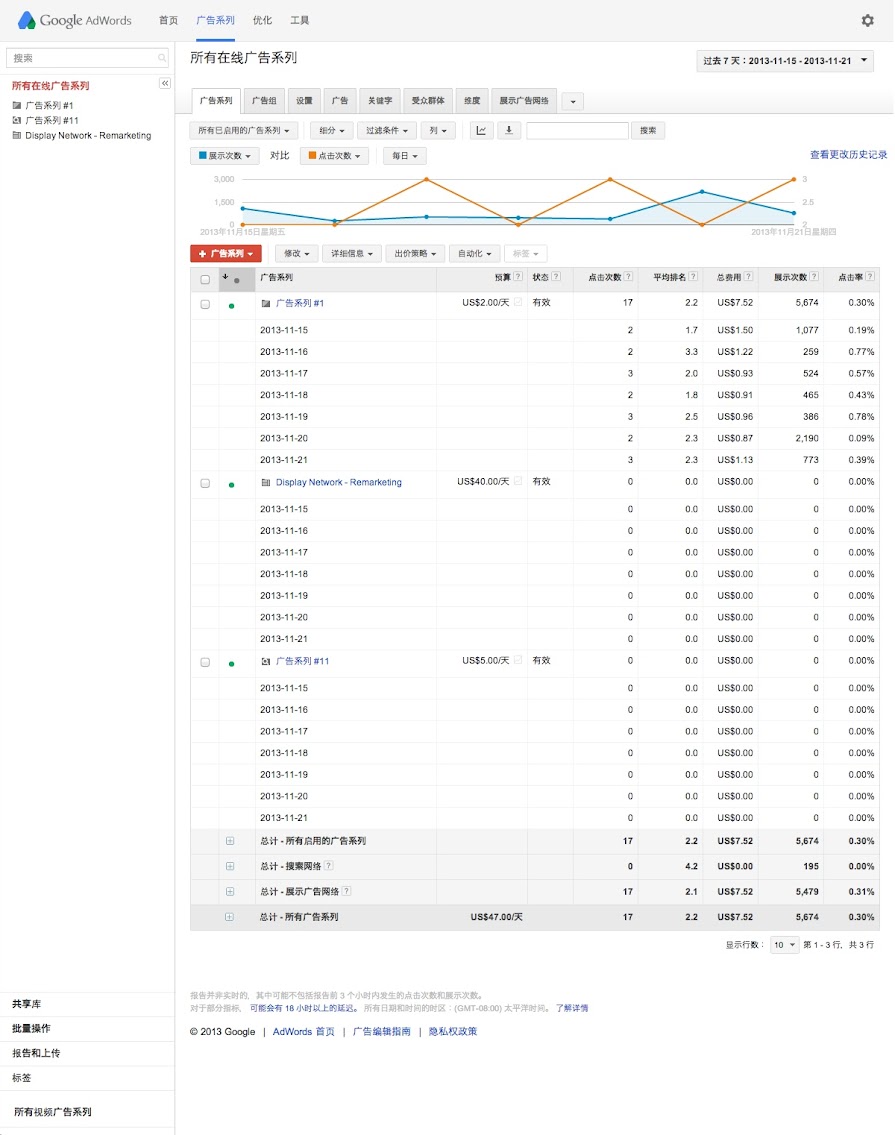Click the status sort column header icon
The width and height of the screenshot is (895, 1135).
236,279
